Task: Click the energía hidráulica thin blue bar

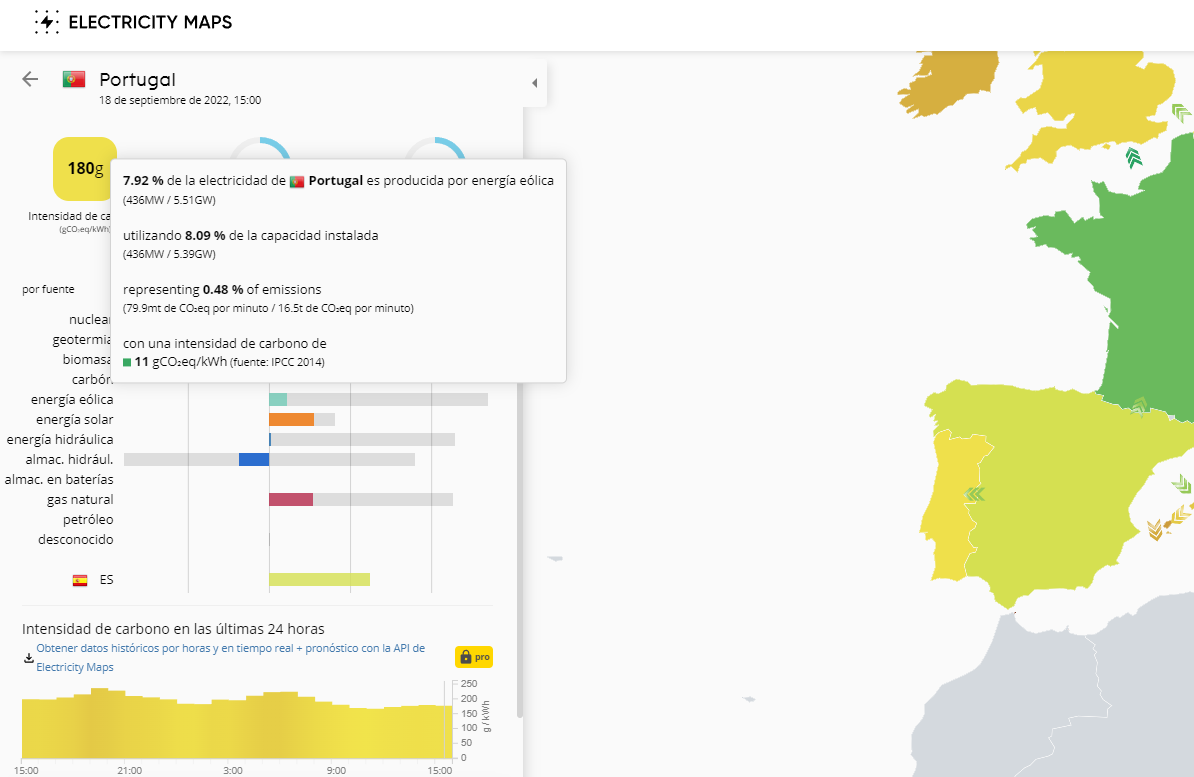Action: point(270,440)
